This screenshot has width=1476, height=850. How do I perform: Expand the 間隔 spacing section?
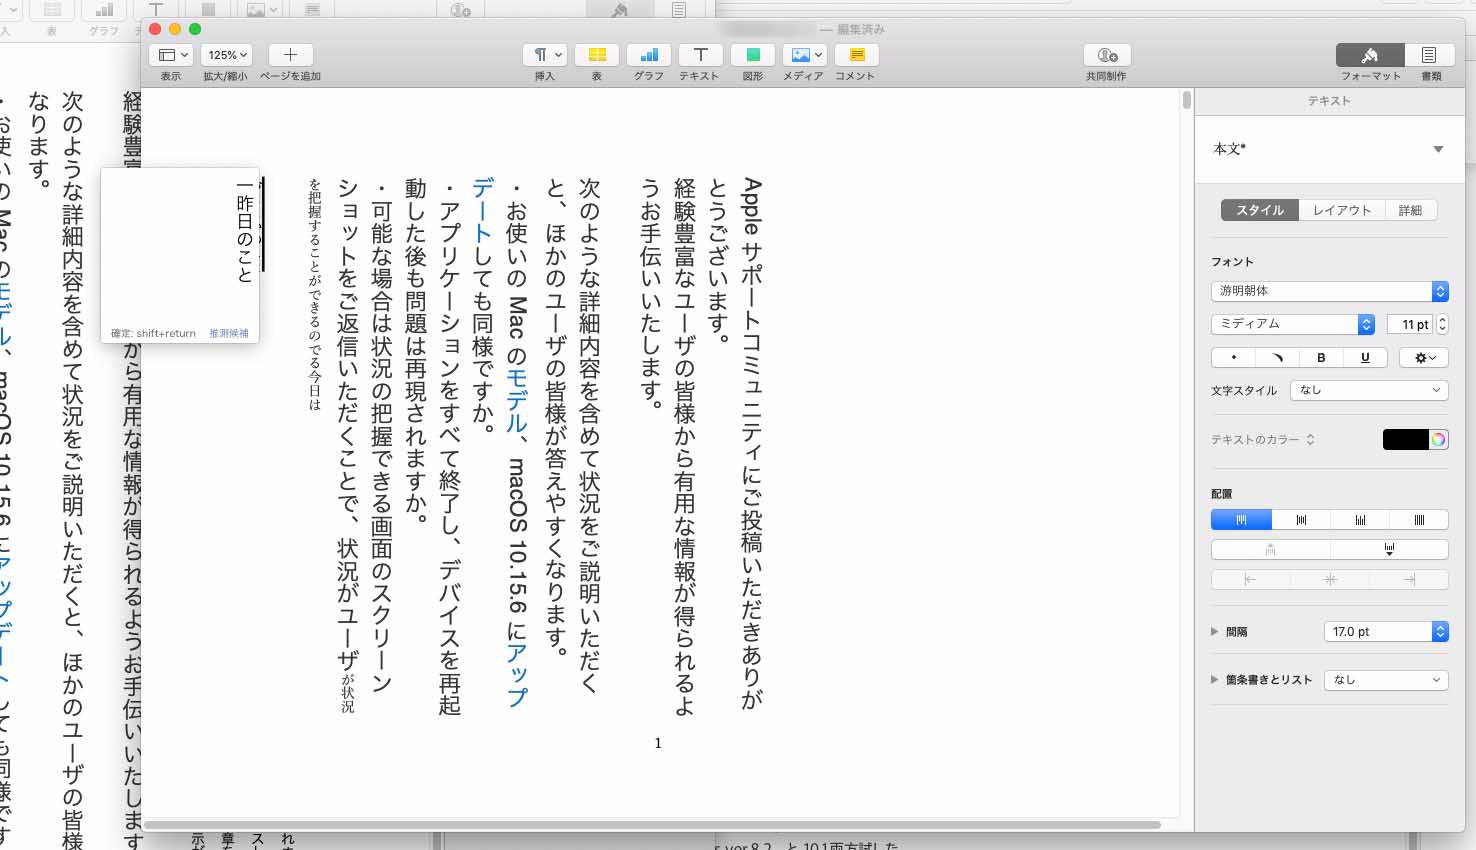pos(1215,632)
